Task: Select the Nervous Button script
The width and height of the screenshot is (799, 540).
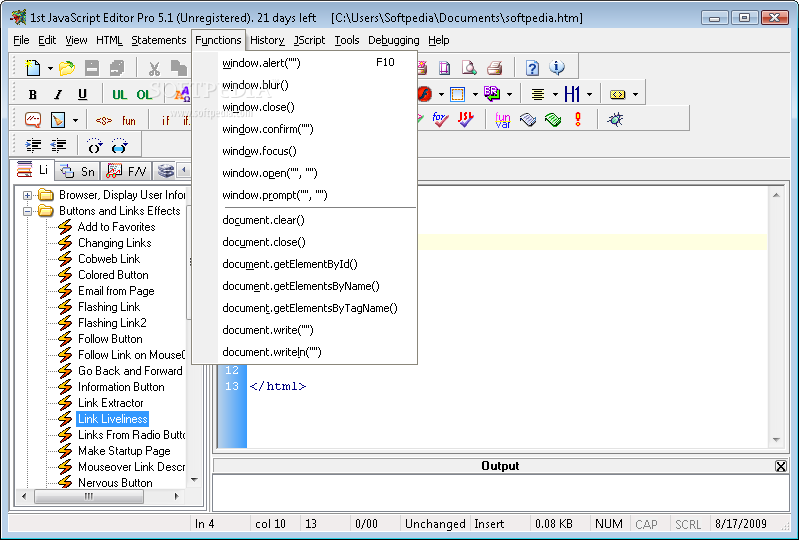Action: pyautogui.click(x=115, y=482)
